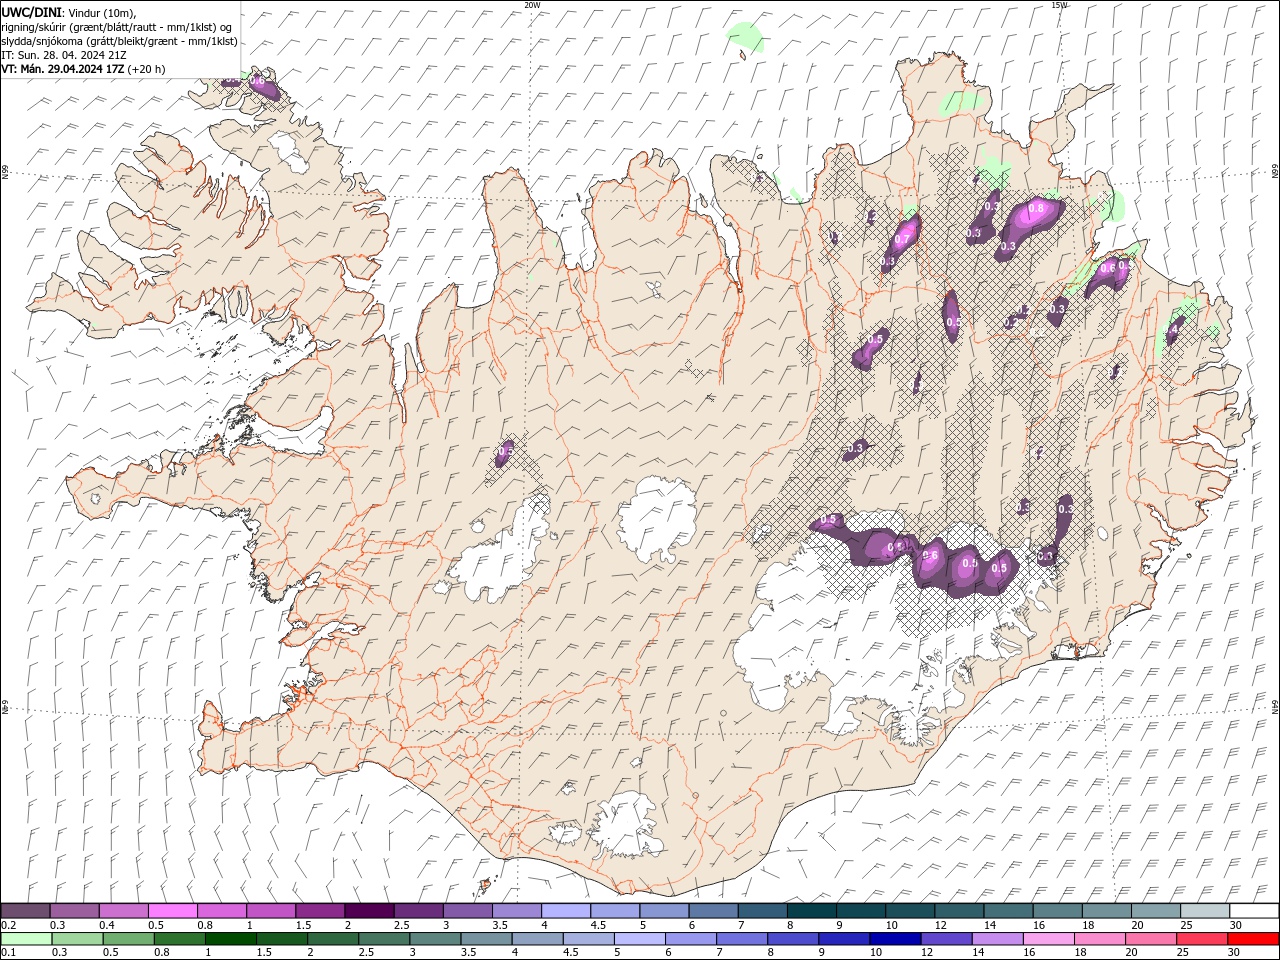Pick the crimson 25–30 swatch, lower scale
1280x960 pixels.
coord(1201,939)
